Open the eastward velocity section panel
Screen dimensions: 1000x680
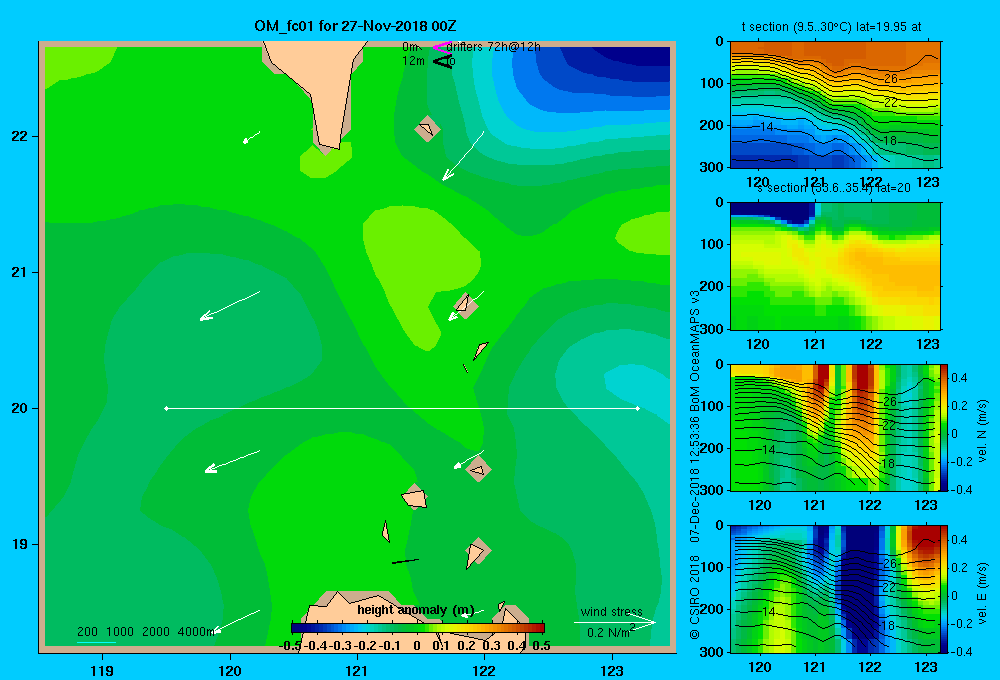(x=835, y=589)
